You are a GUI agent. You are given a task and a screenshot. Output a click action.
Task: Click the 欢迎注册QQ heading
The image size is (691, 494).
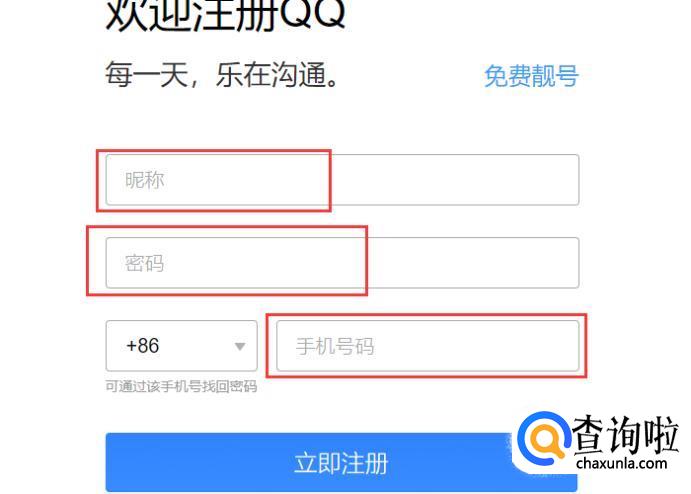click(x=226, y=15)
